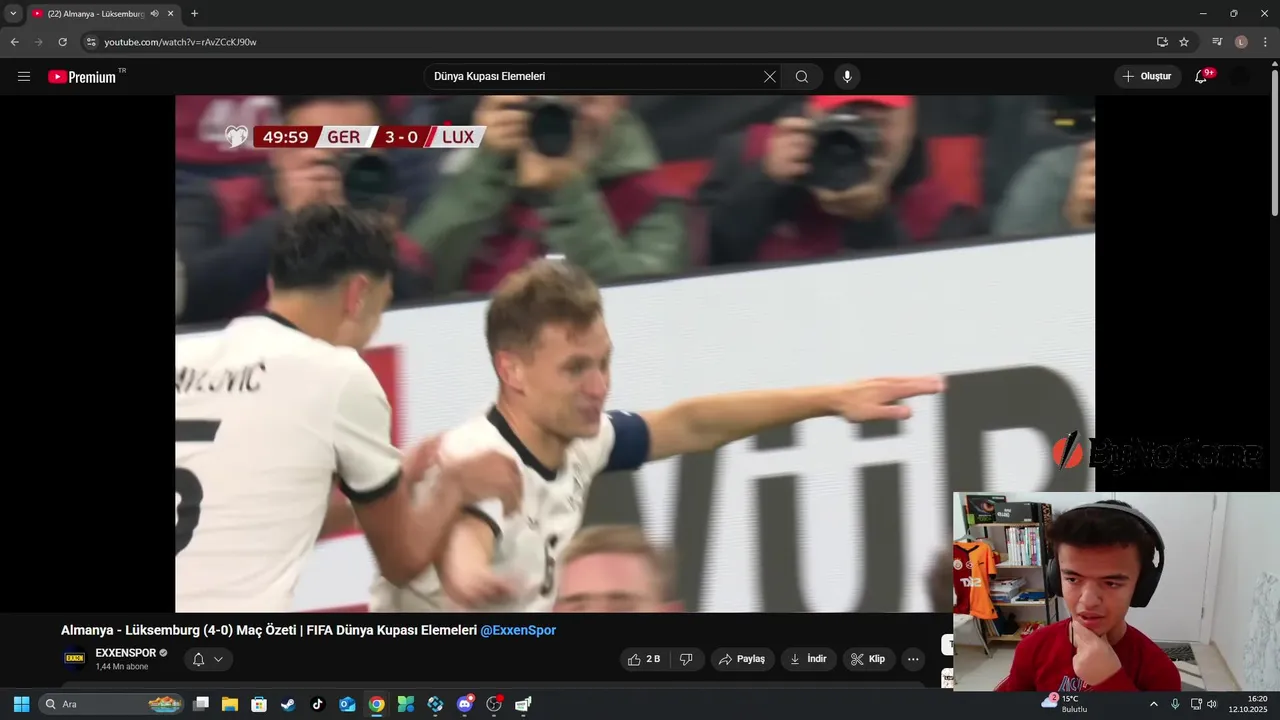Click the Oluştur create button
Viewport: 1280px width, 720px height.
tap(1147, 77)
